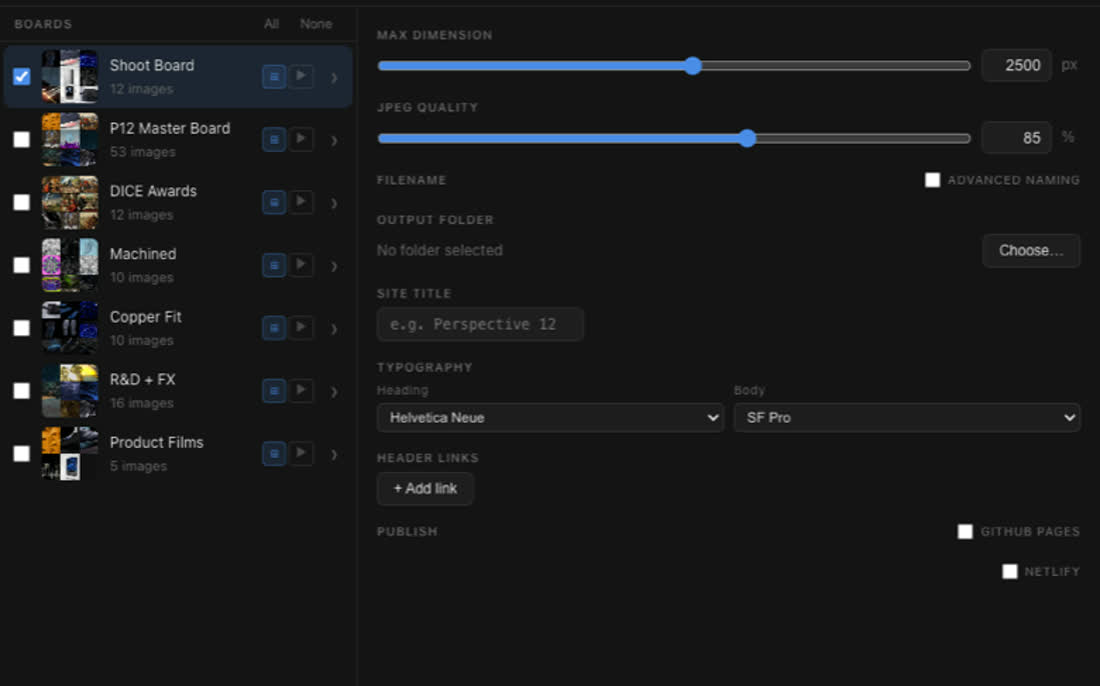Open the Body font dropdown (SF Pro)
The height and width of the screenshot is (686, 1100).
907,417
